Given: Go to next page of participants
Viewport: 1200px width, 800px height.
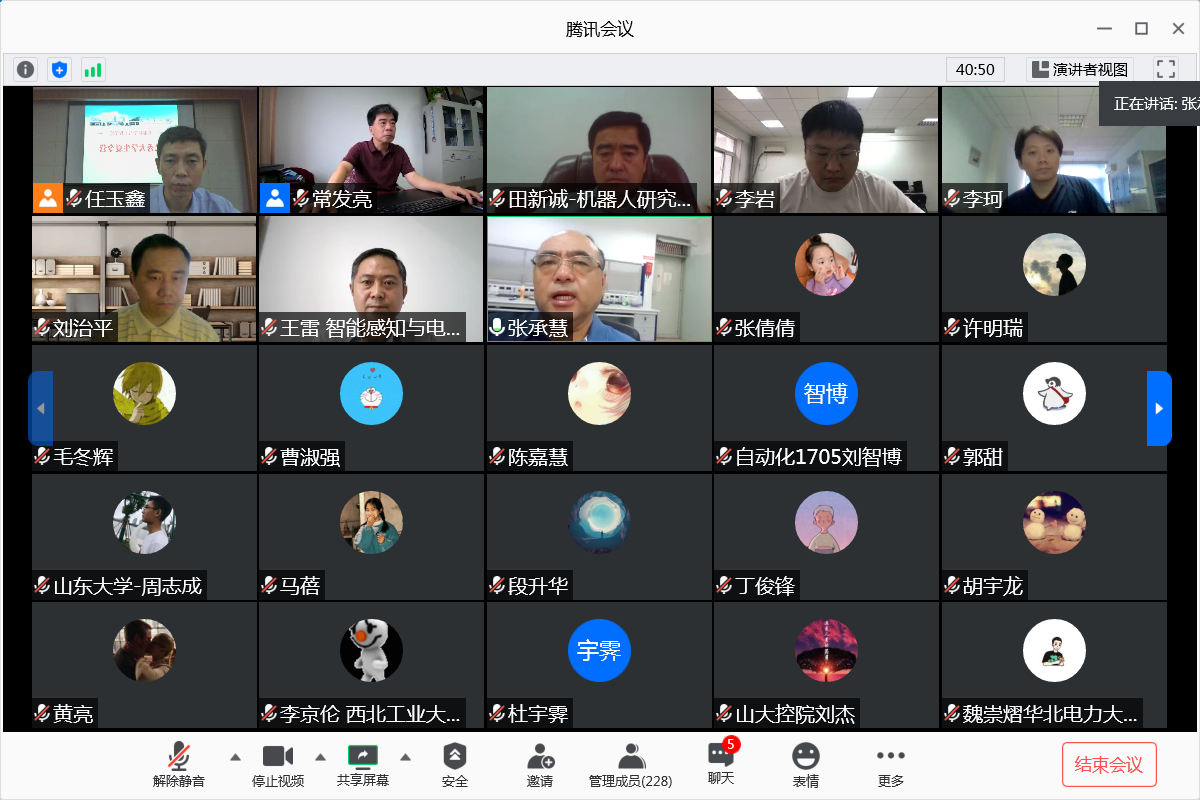Looking at the screenshot, I should tap(1158, 408).
